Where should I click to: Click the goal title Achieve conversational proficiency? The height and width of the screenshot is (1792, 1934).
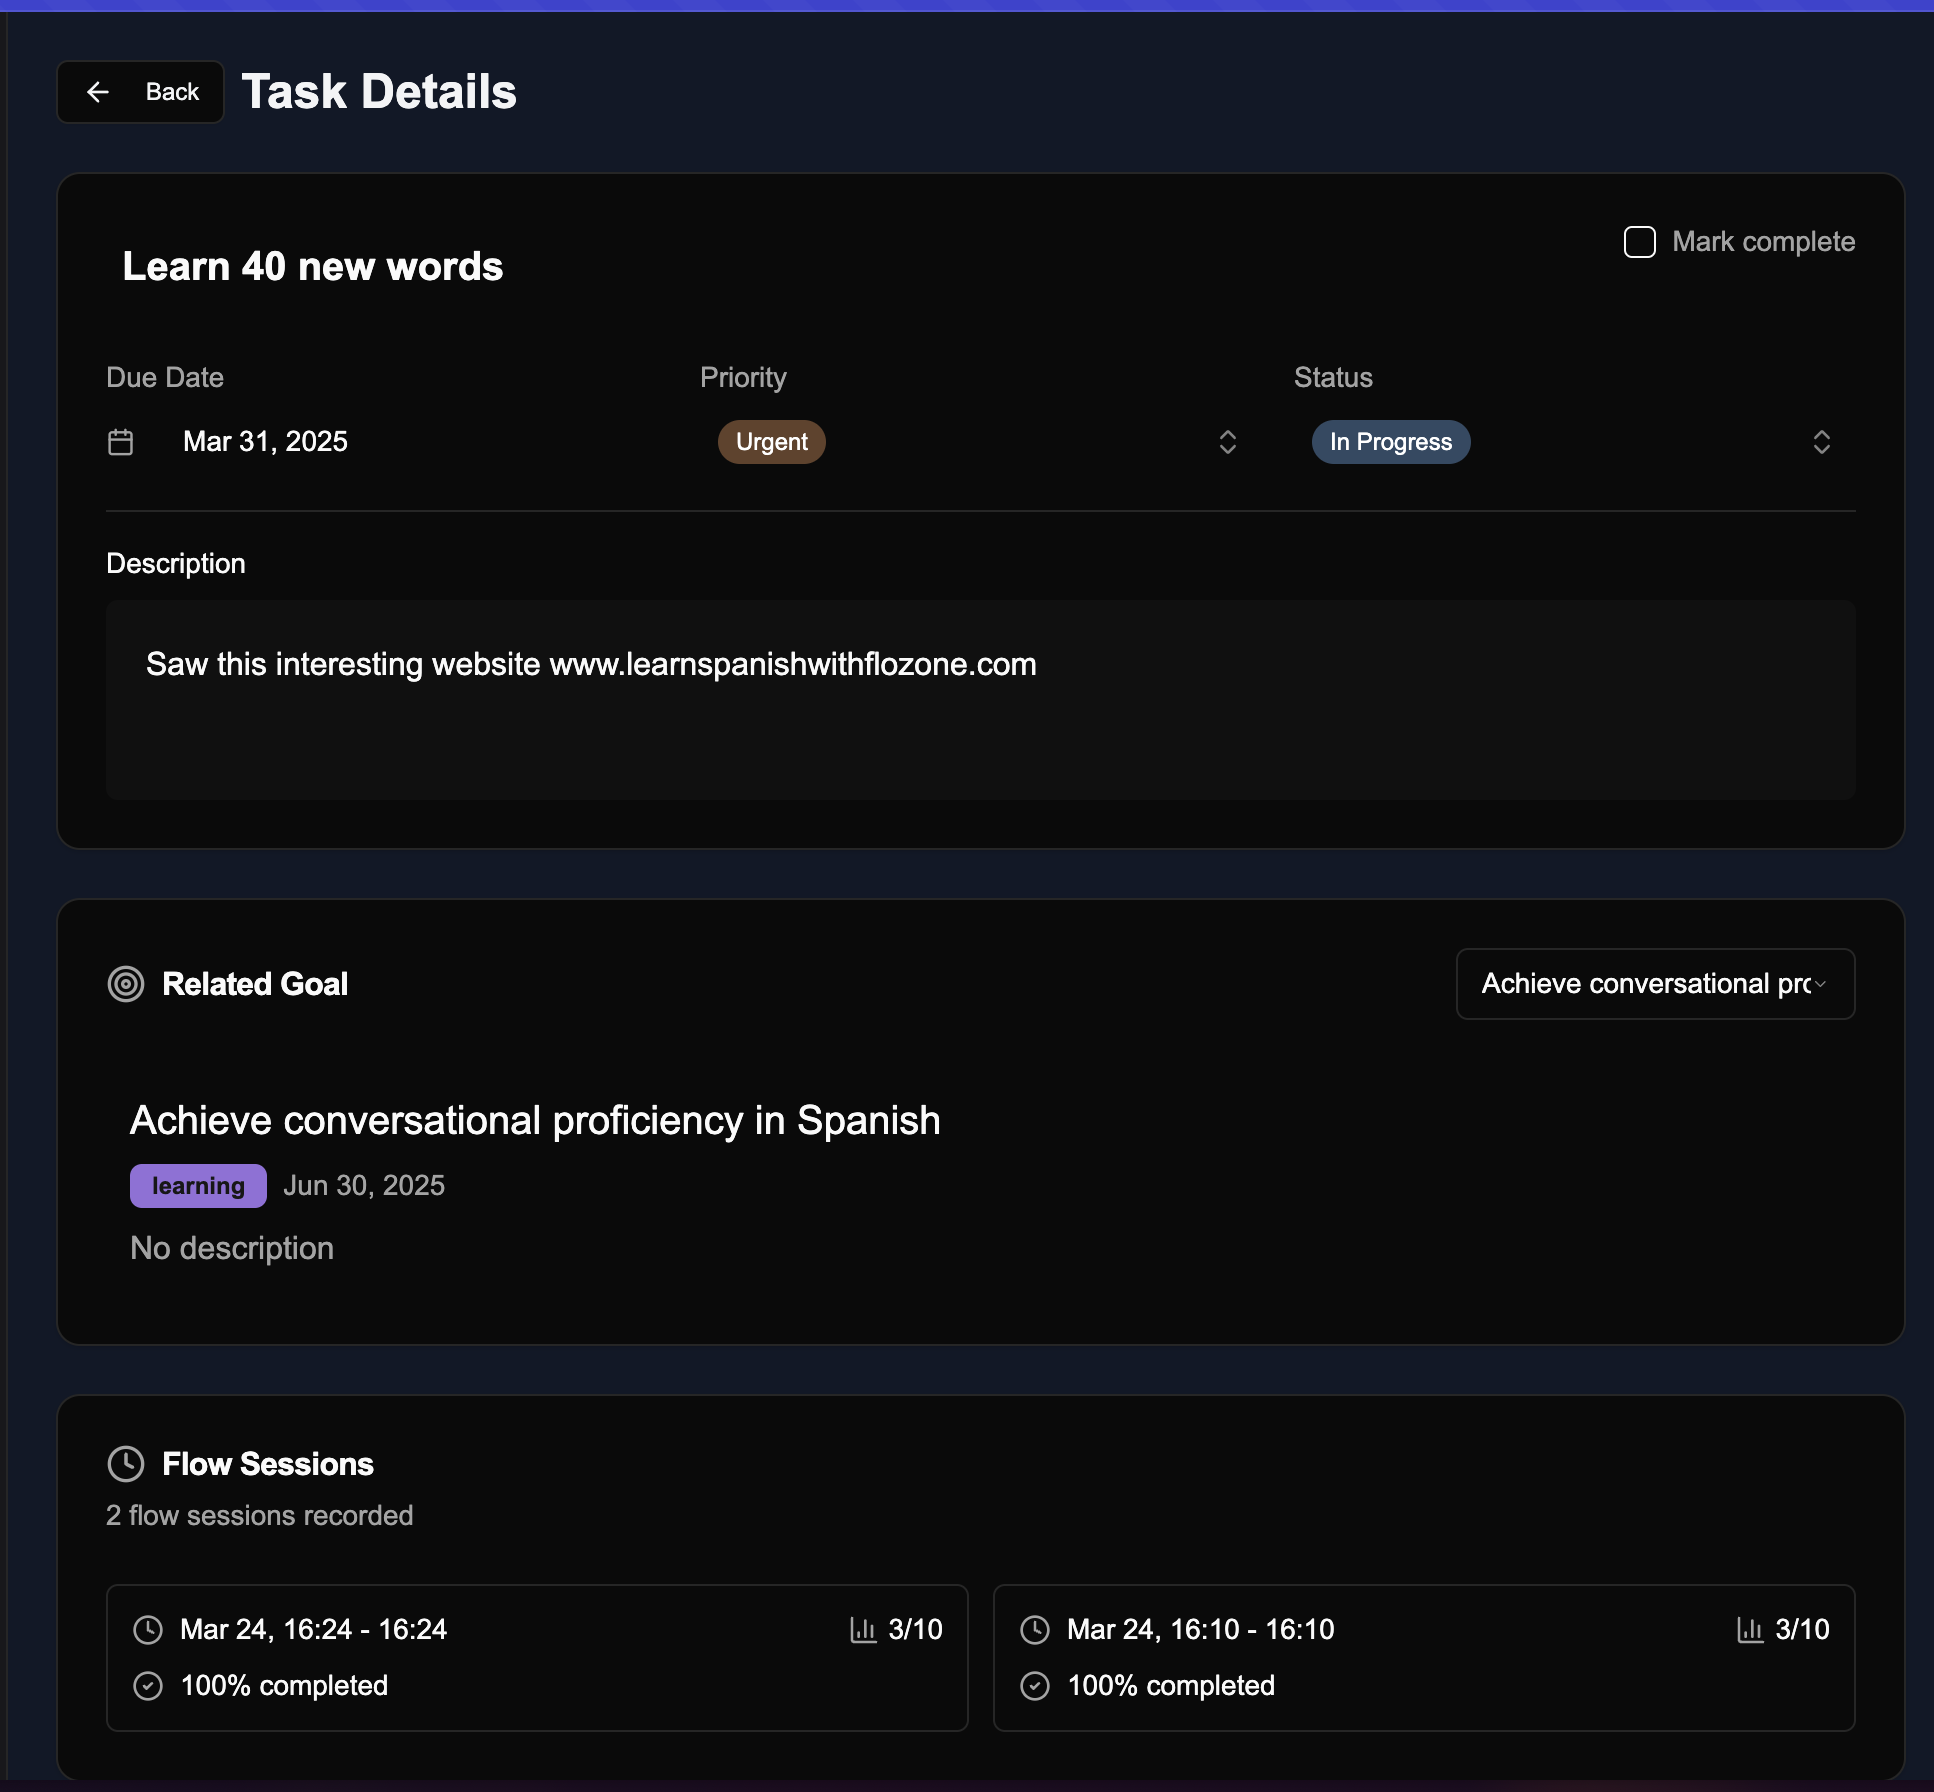[535, 1120]
